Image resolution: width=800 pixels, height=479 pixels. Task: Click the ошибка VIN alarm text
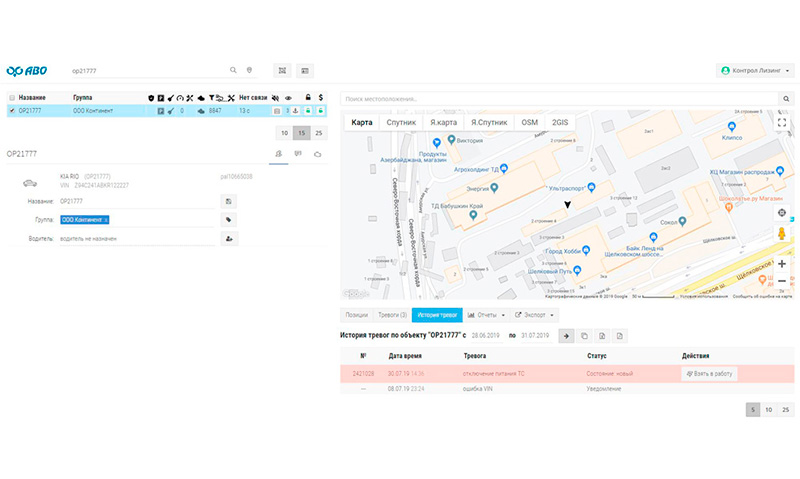(x=478, y=389)
